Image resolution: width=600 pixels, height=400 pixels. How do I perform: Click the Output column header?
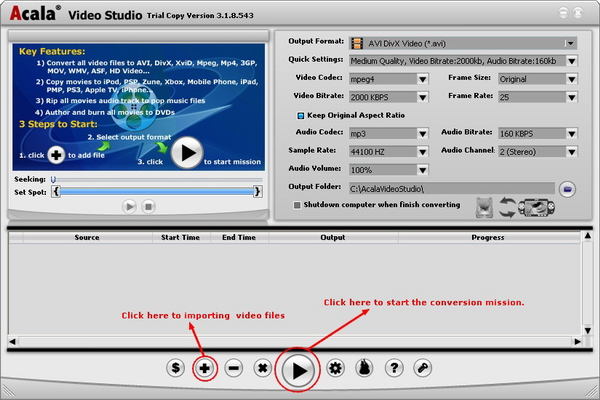tap(333, 237)
